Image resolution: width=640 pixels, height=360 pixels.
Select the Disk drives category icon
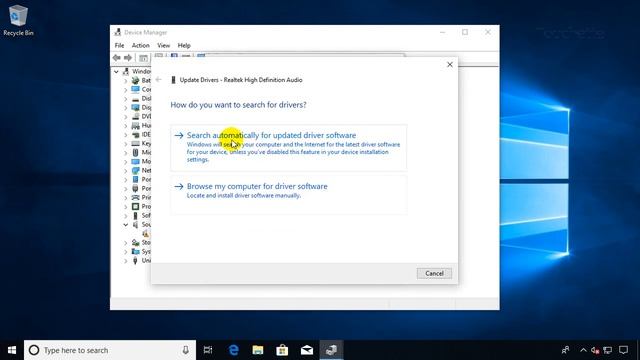tap(135, 98)
